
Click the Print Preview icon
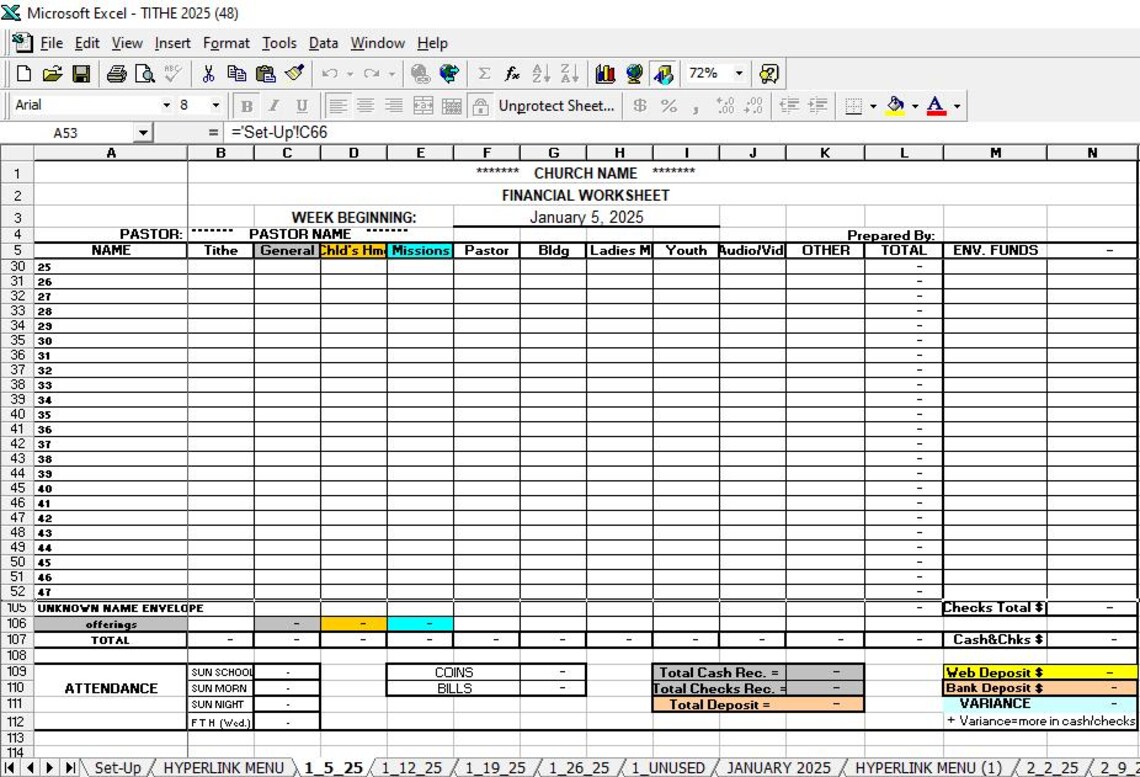pyautogui.click(x=146, y=72)
